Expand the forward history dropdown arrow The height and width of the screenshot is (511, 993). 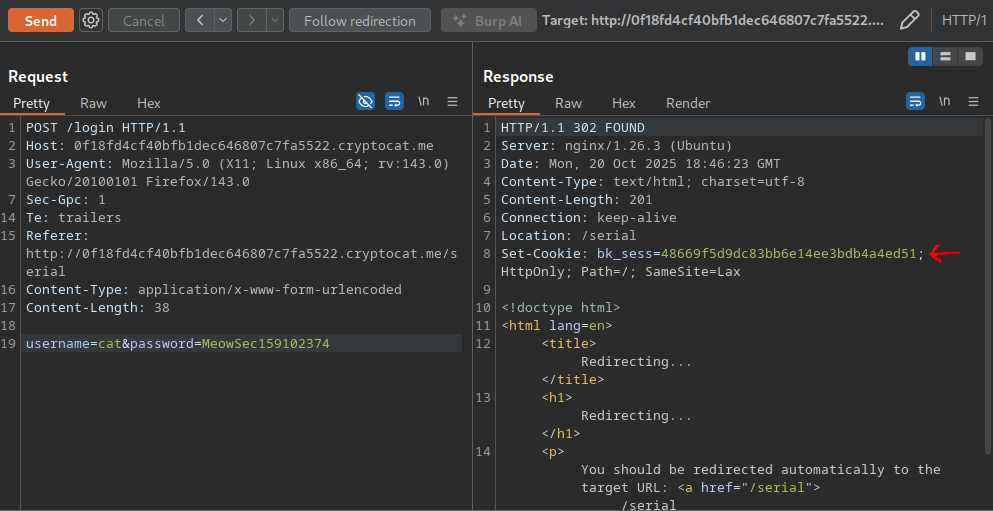[x=274, y=20]
